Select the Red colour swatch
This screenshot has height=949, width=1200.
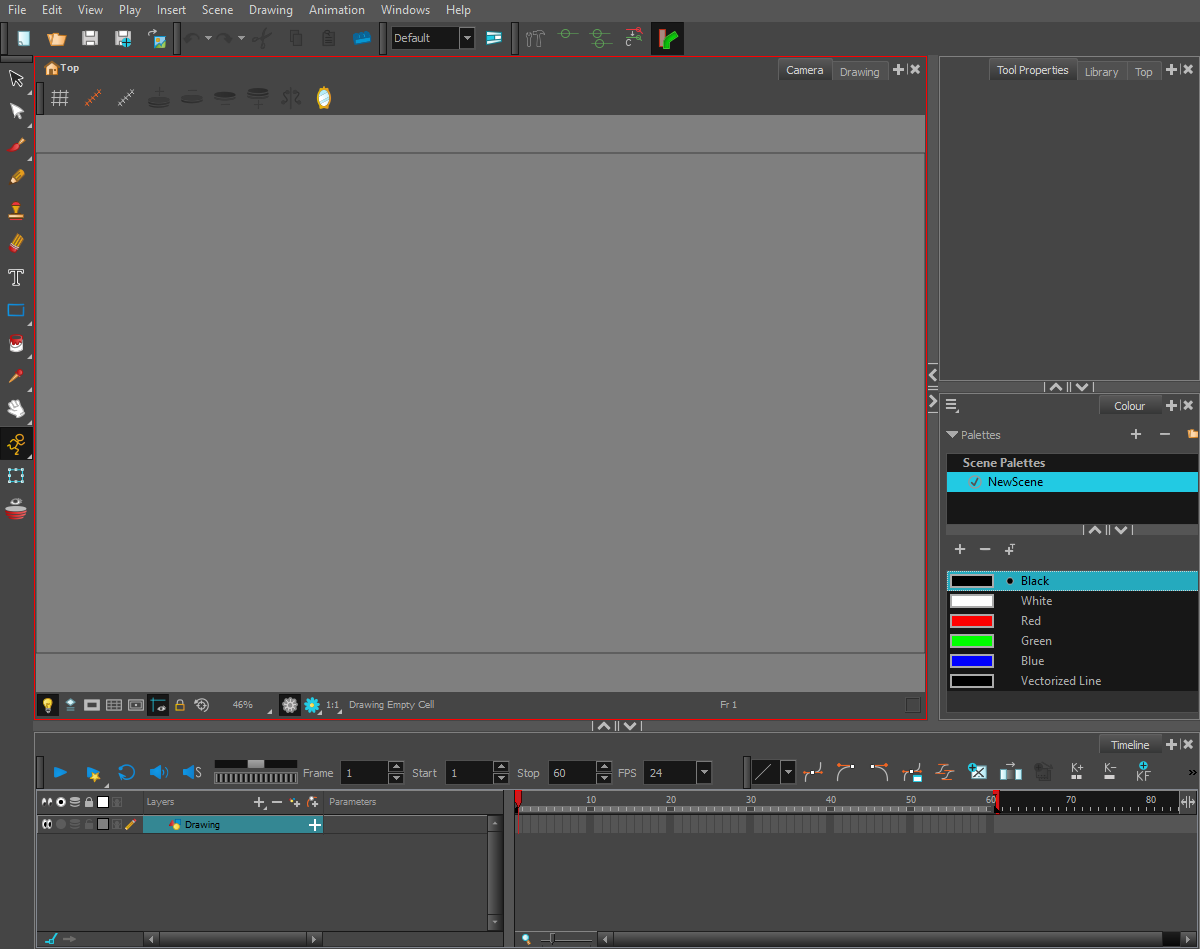coord(972,621)
